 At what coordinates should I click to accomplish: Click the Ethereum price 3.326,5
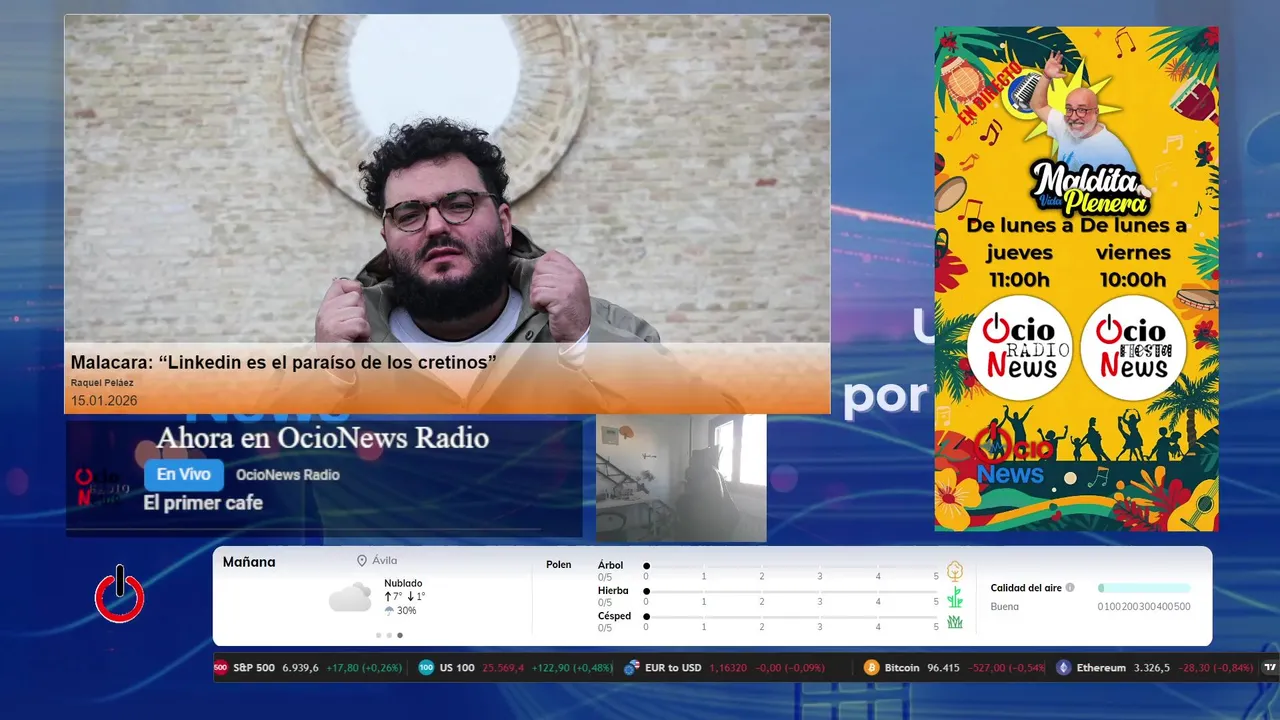point(1152,668)
